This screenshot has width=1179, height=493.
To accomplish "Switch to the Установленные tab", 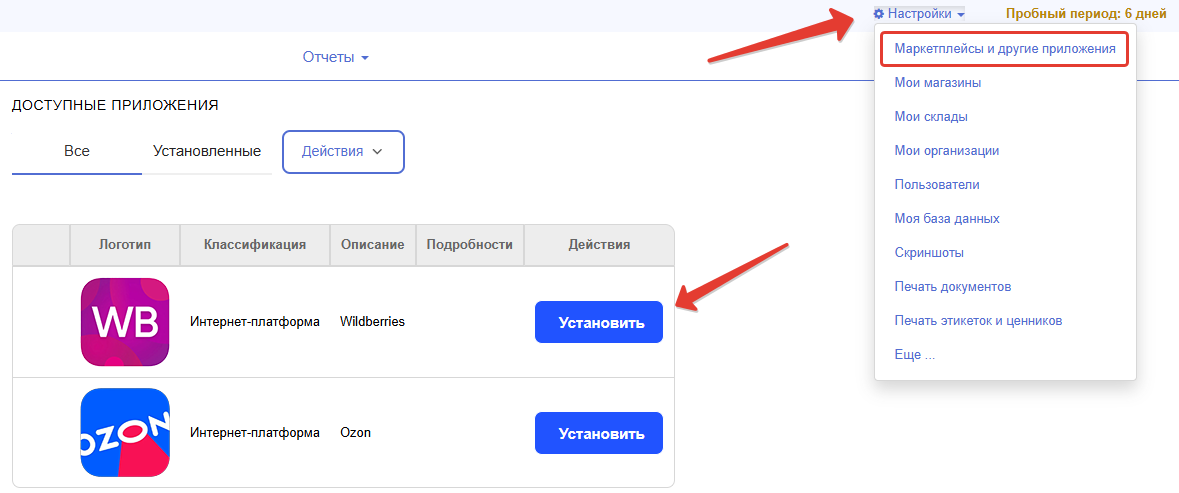I will [x=207, y=151].
